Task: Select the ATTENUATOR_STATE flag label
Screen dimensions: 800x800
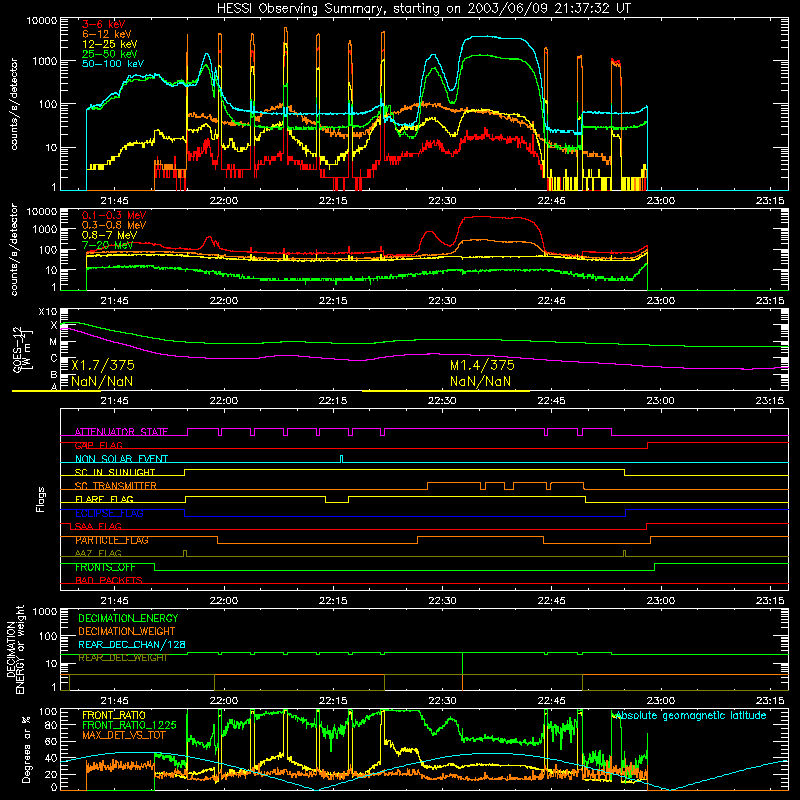Action: click(x=121, y=432)
